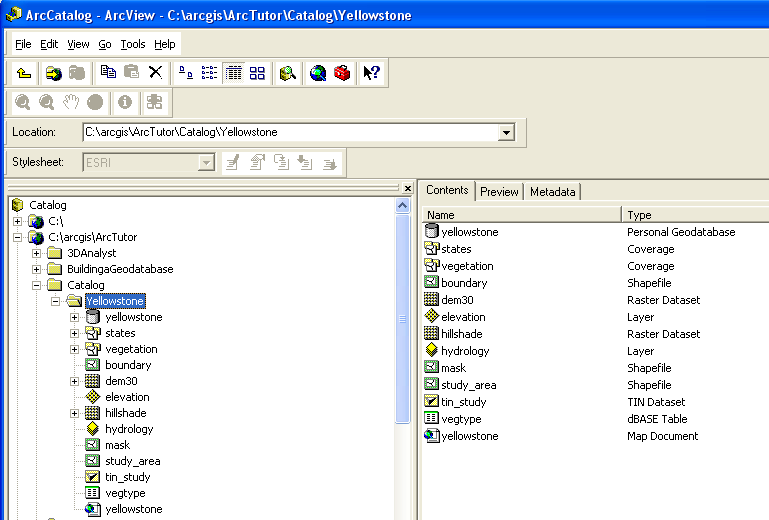
Task: Select tin_study in the Catalog tree
Action: [x=128, y=477]
